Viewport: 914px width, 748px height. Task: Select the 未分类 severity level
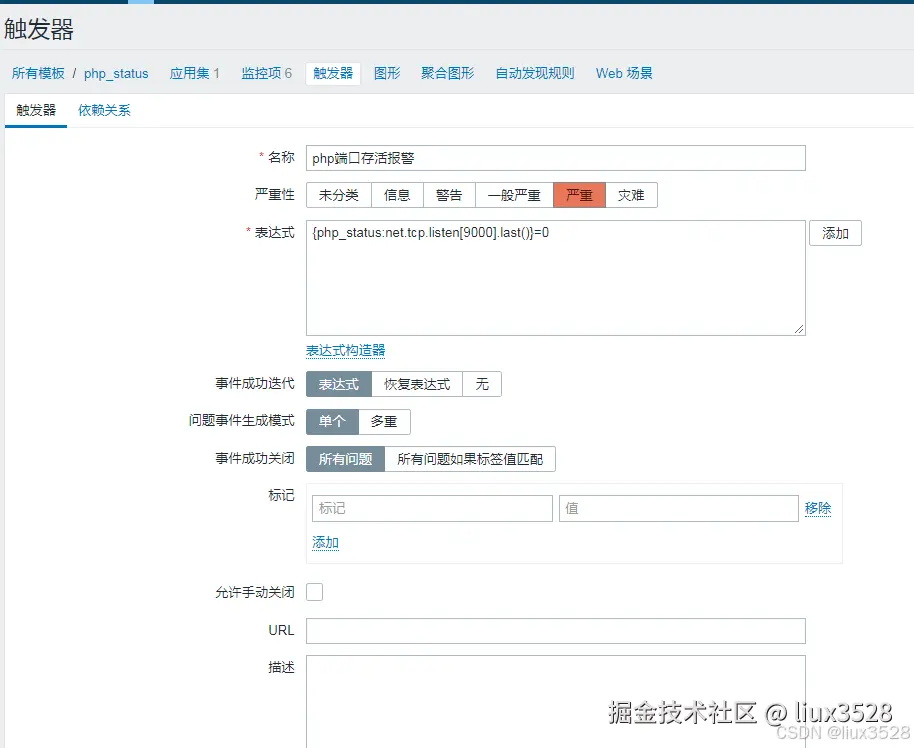338,195
